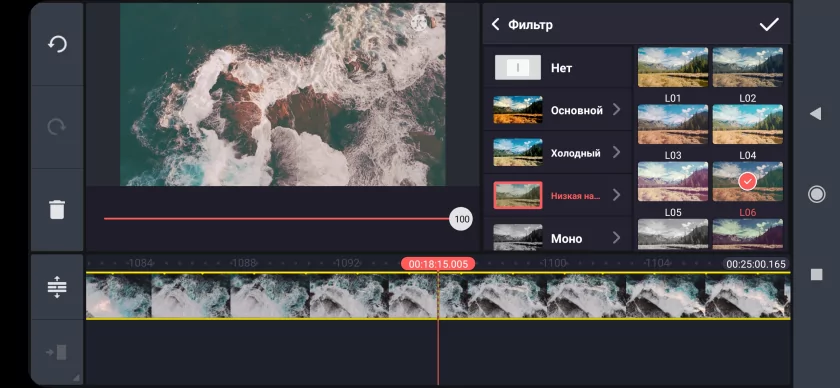The width and height of the screenshot is (840, 388).
Task: Confirm filter with checkmark icon
Action: pos(769,25)
